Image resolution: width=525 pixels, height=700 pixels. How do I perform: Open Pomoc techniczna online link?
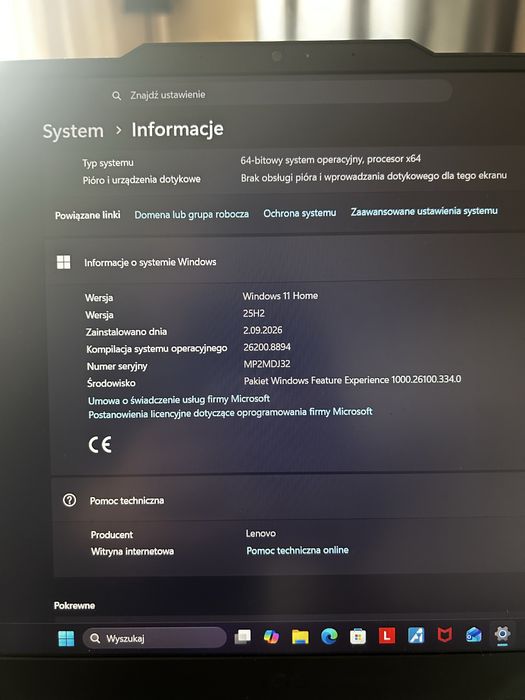(297, 550)
